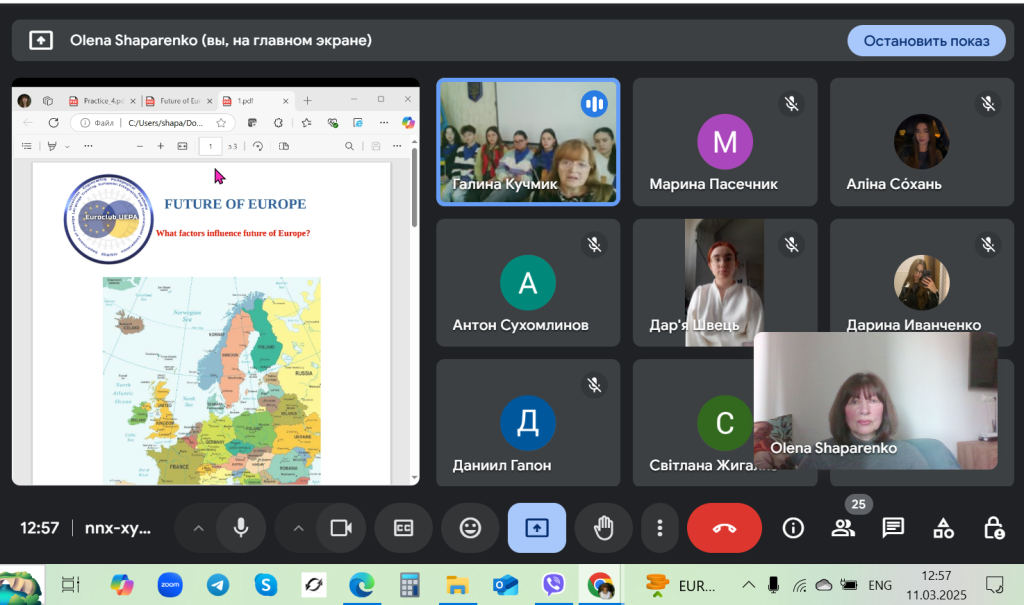Click the present screen button

click(x=537, y=528)
